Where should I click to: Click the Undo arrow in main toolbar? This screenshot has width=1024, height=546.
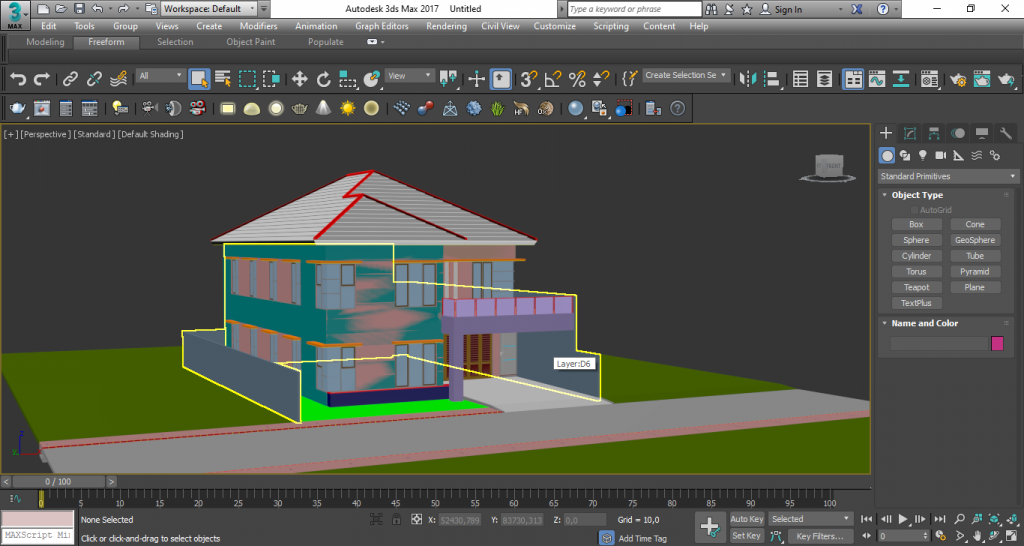tap(18, 79)
